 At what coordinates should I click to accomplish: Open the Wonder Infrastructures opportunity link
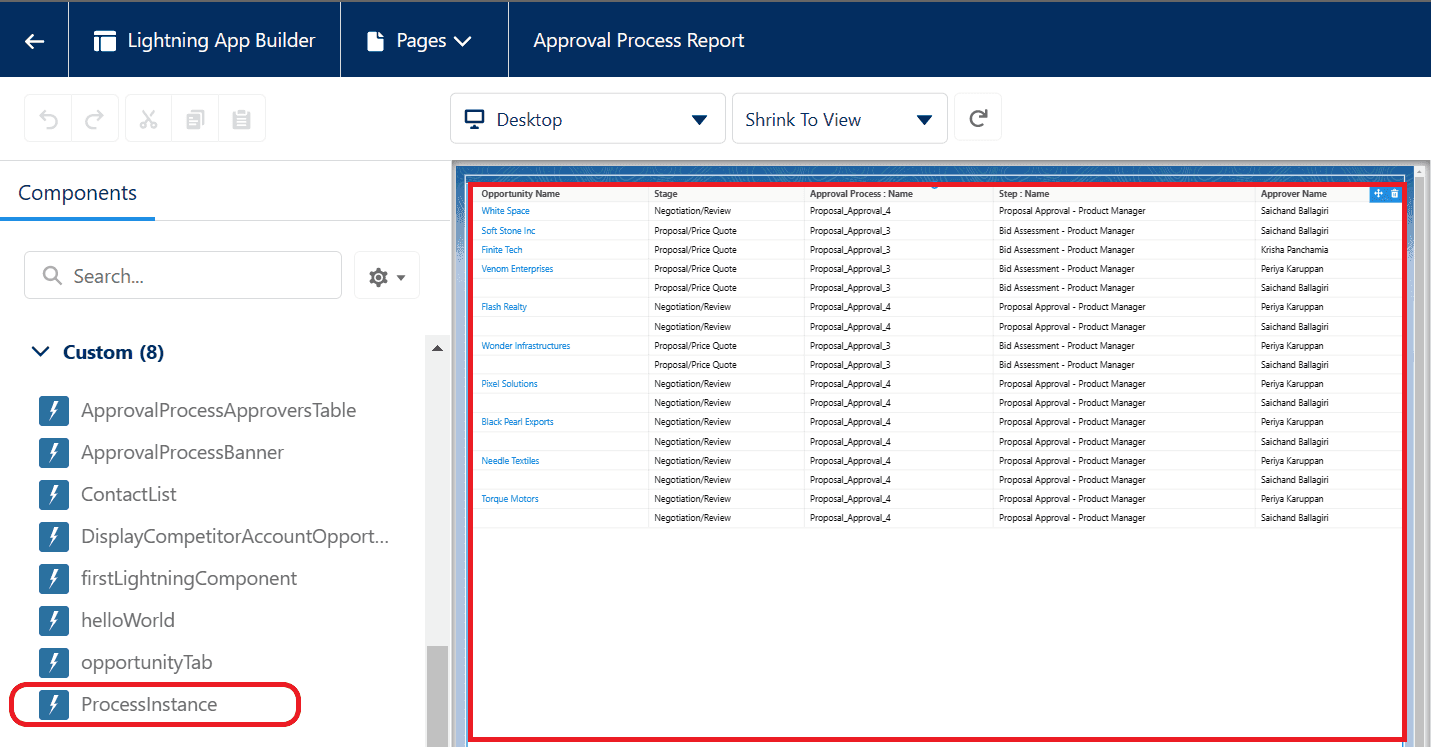click(526, 346)
